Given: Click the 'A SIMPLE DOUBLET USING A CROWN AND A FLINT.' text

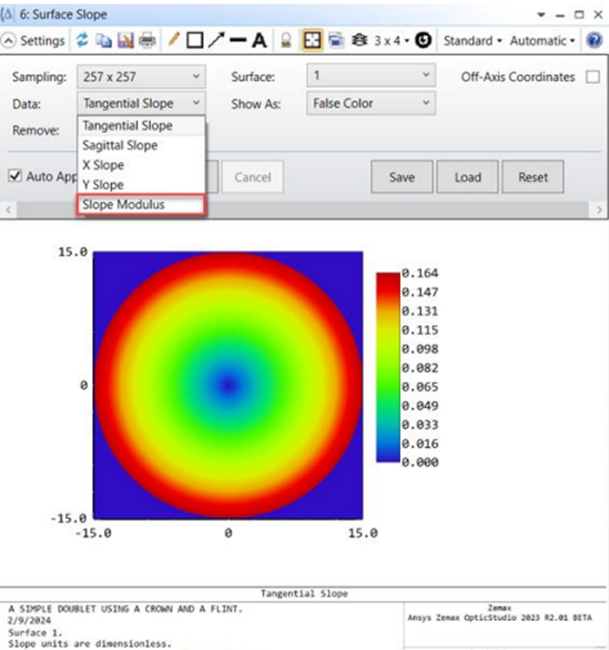Looking at the screenshot, I should pyautogui.click(x=125, y=609).
